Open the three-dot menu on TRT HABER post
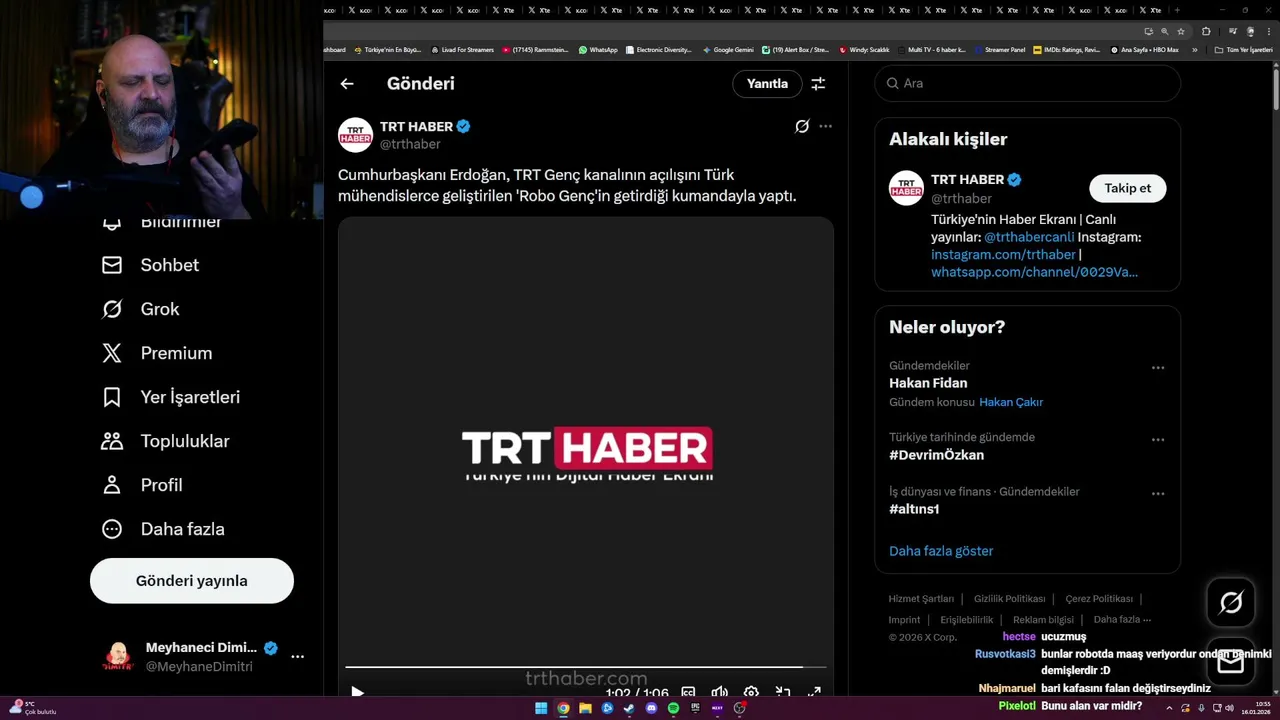 825,126
